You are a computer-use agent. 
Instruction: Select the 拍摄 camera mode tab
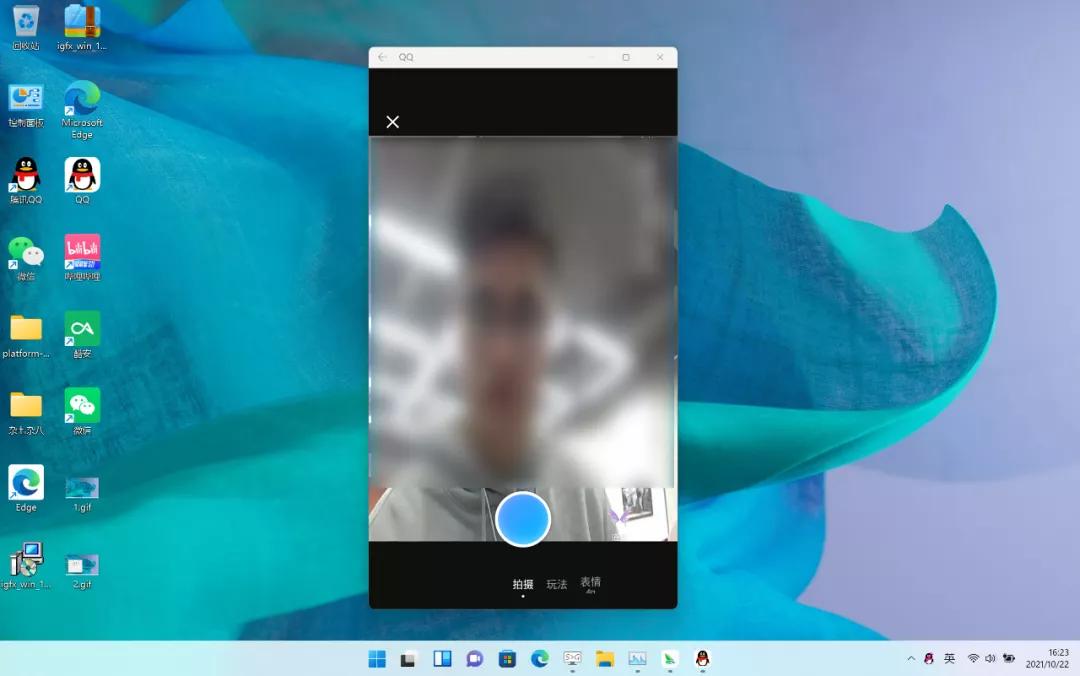[523, 584]
